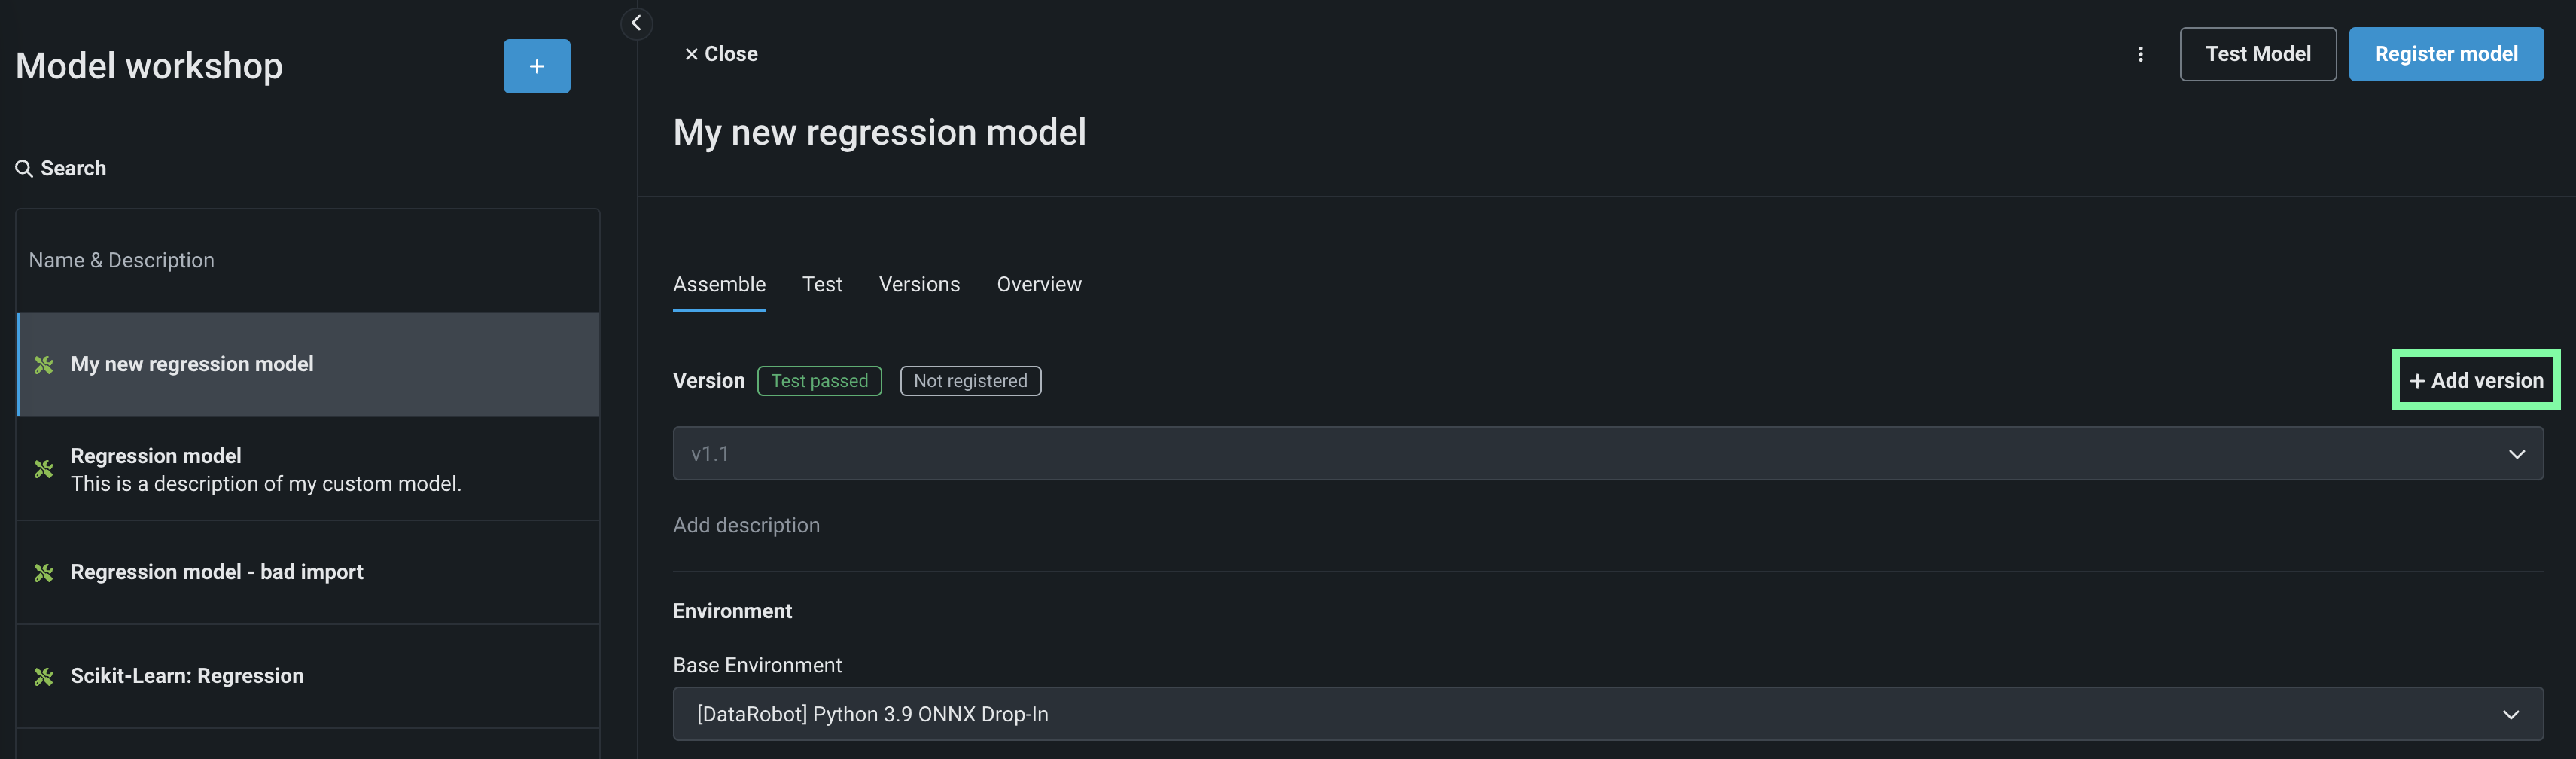Click the search magnifier icon

point(24,169)
